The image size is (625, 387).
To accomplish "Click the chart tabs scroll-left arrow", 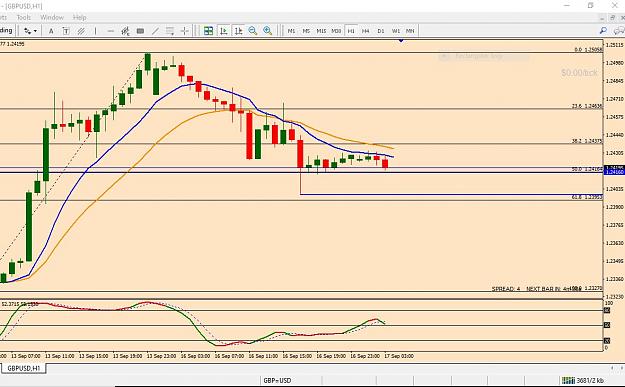I will click(612, 368).
